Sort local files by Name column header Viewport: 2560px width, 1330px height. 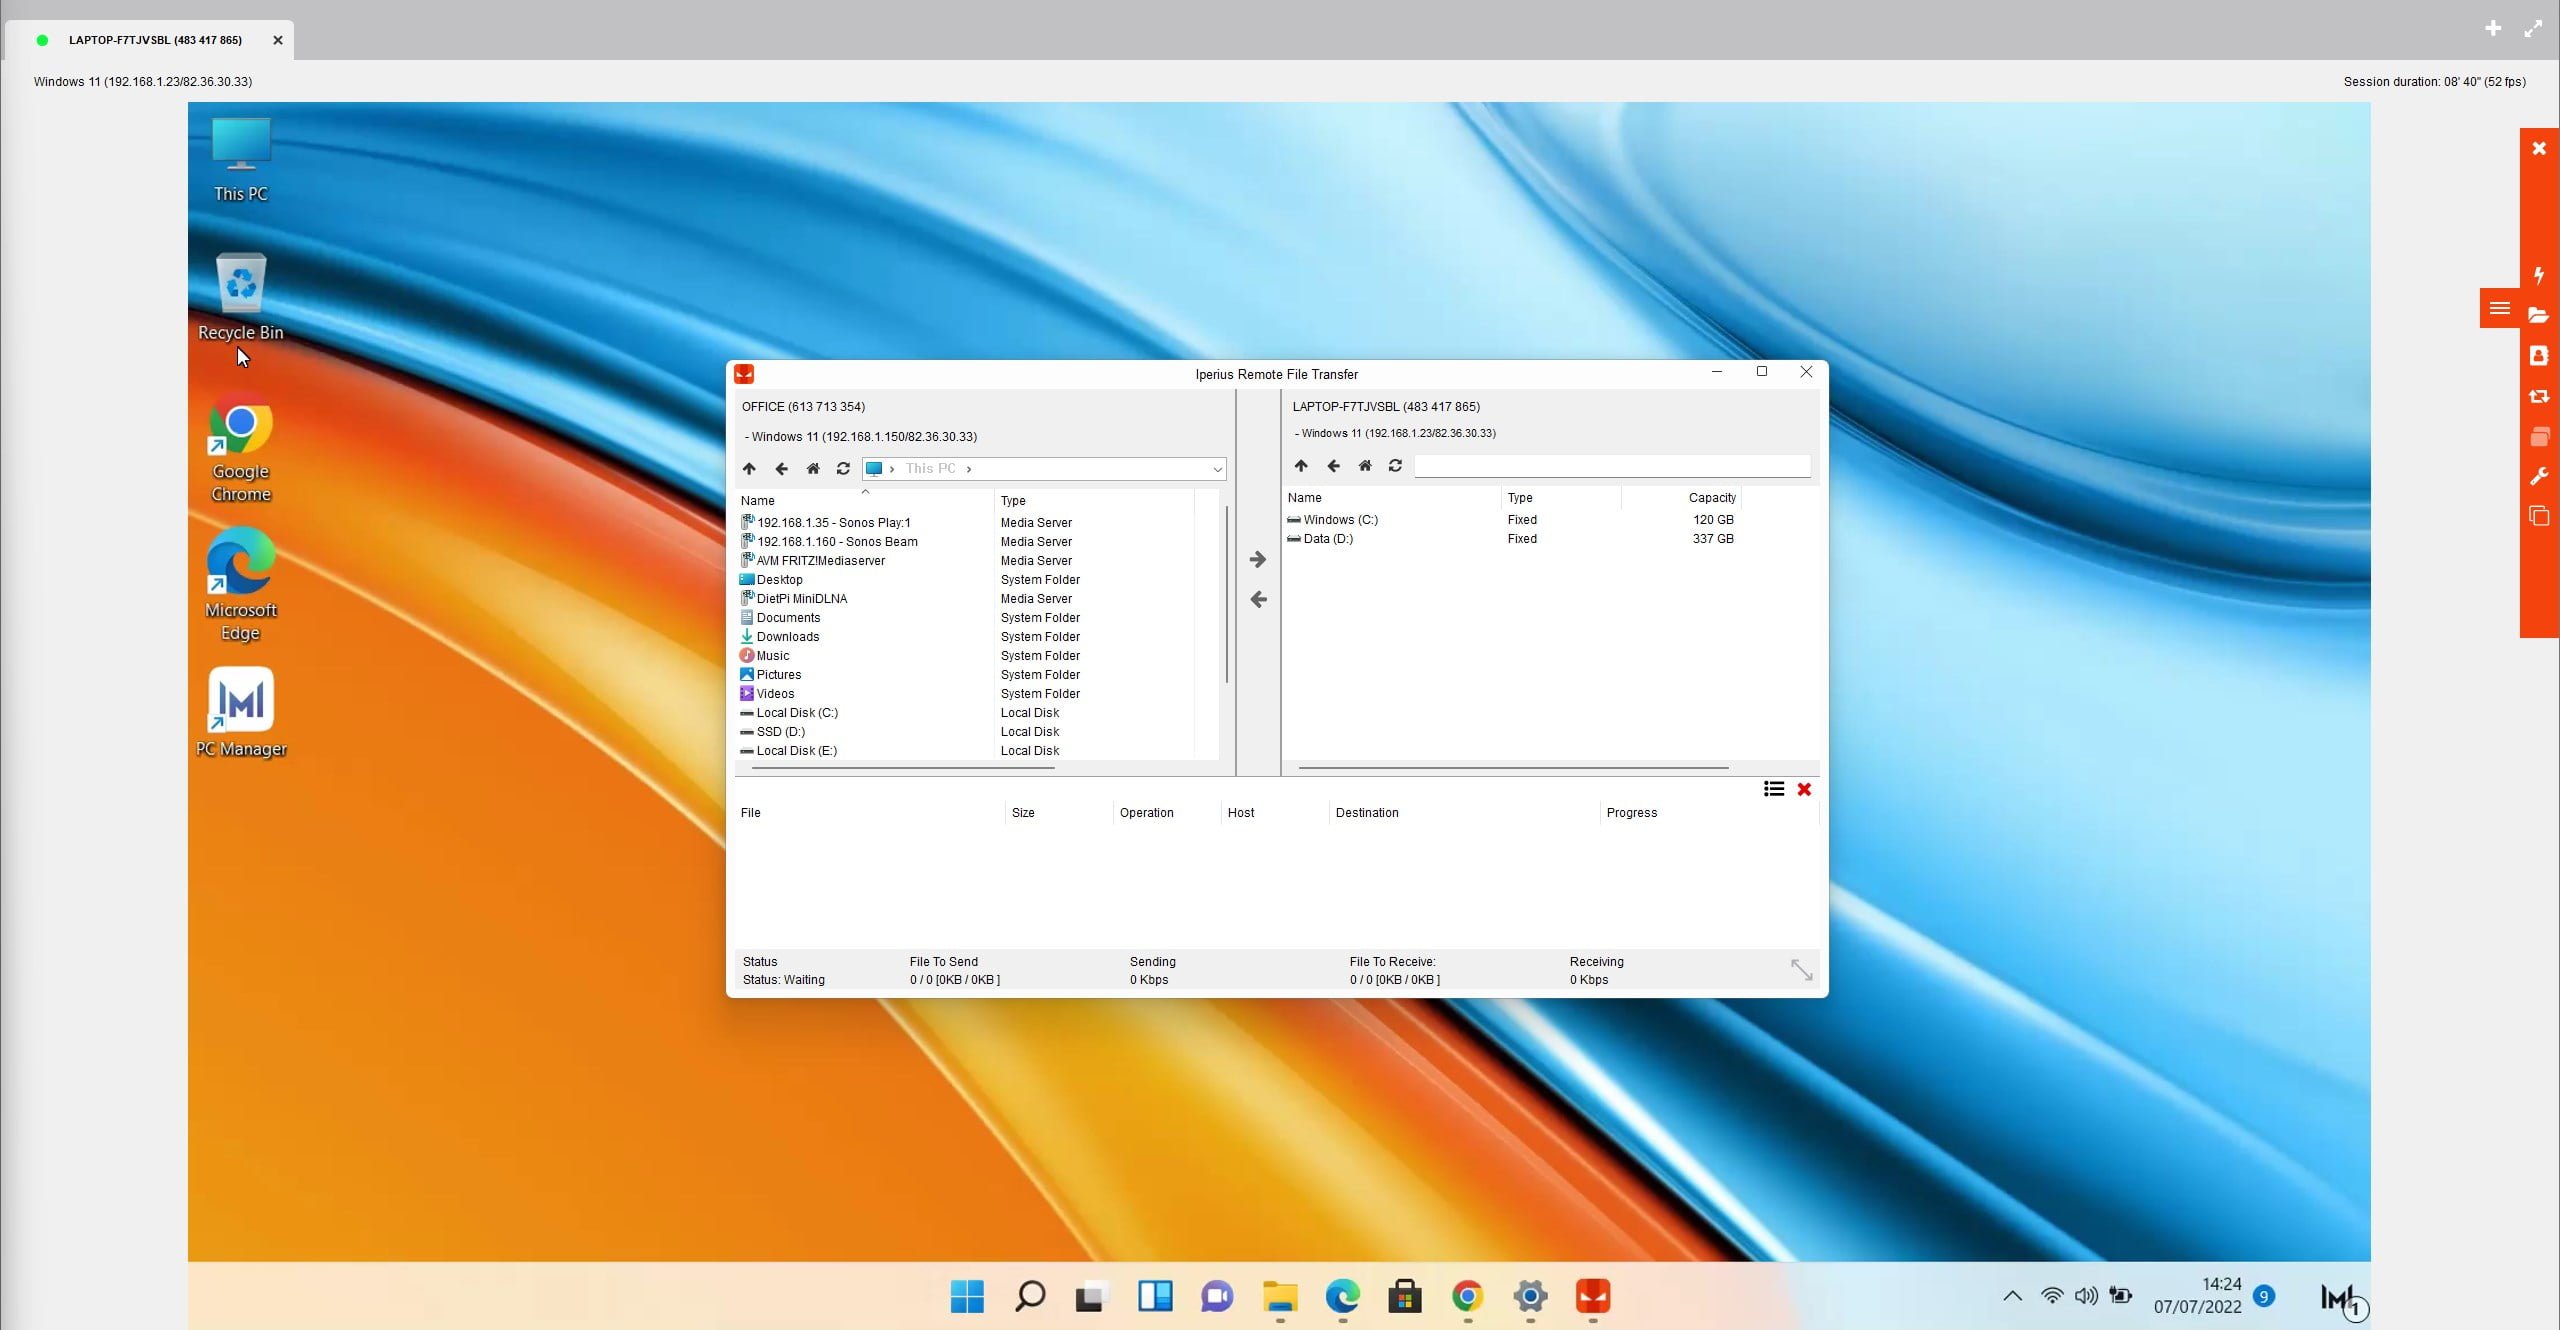[x=758, y=501]
